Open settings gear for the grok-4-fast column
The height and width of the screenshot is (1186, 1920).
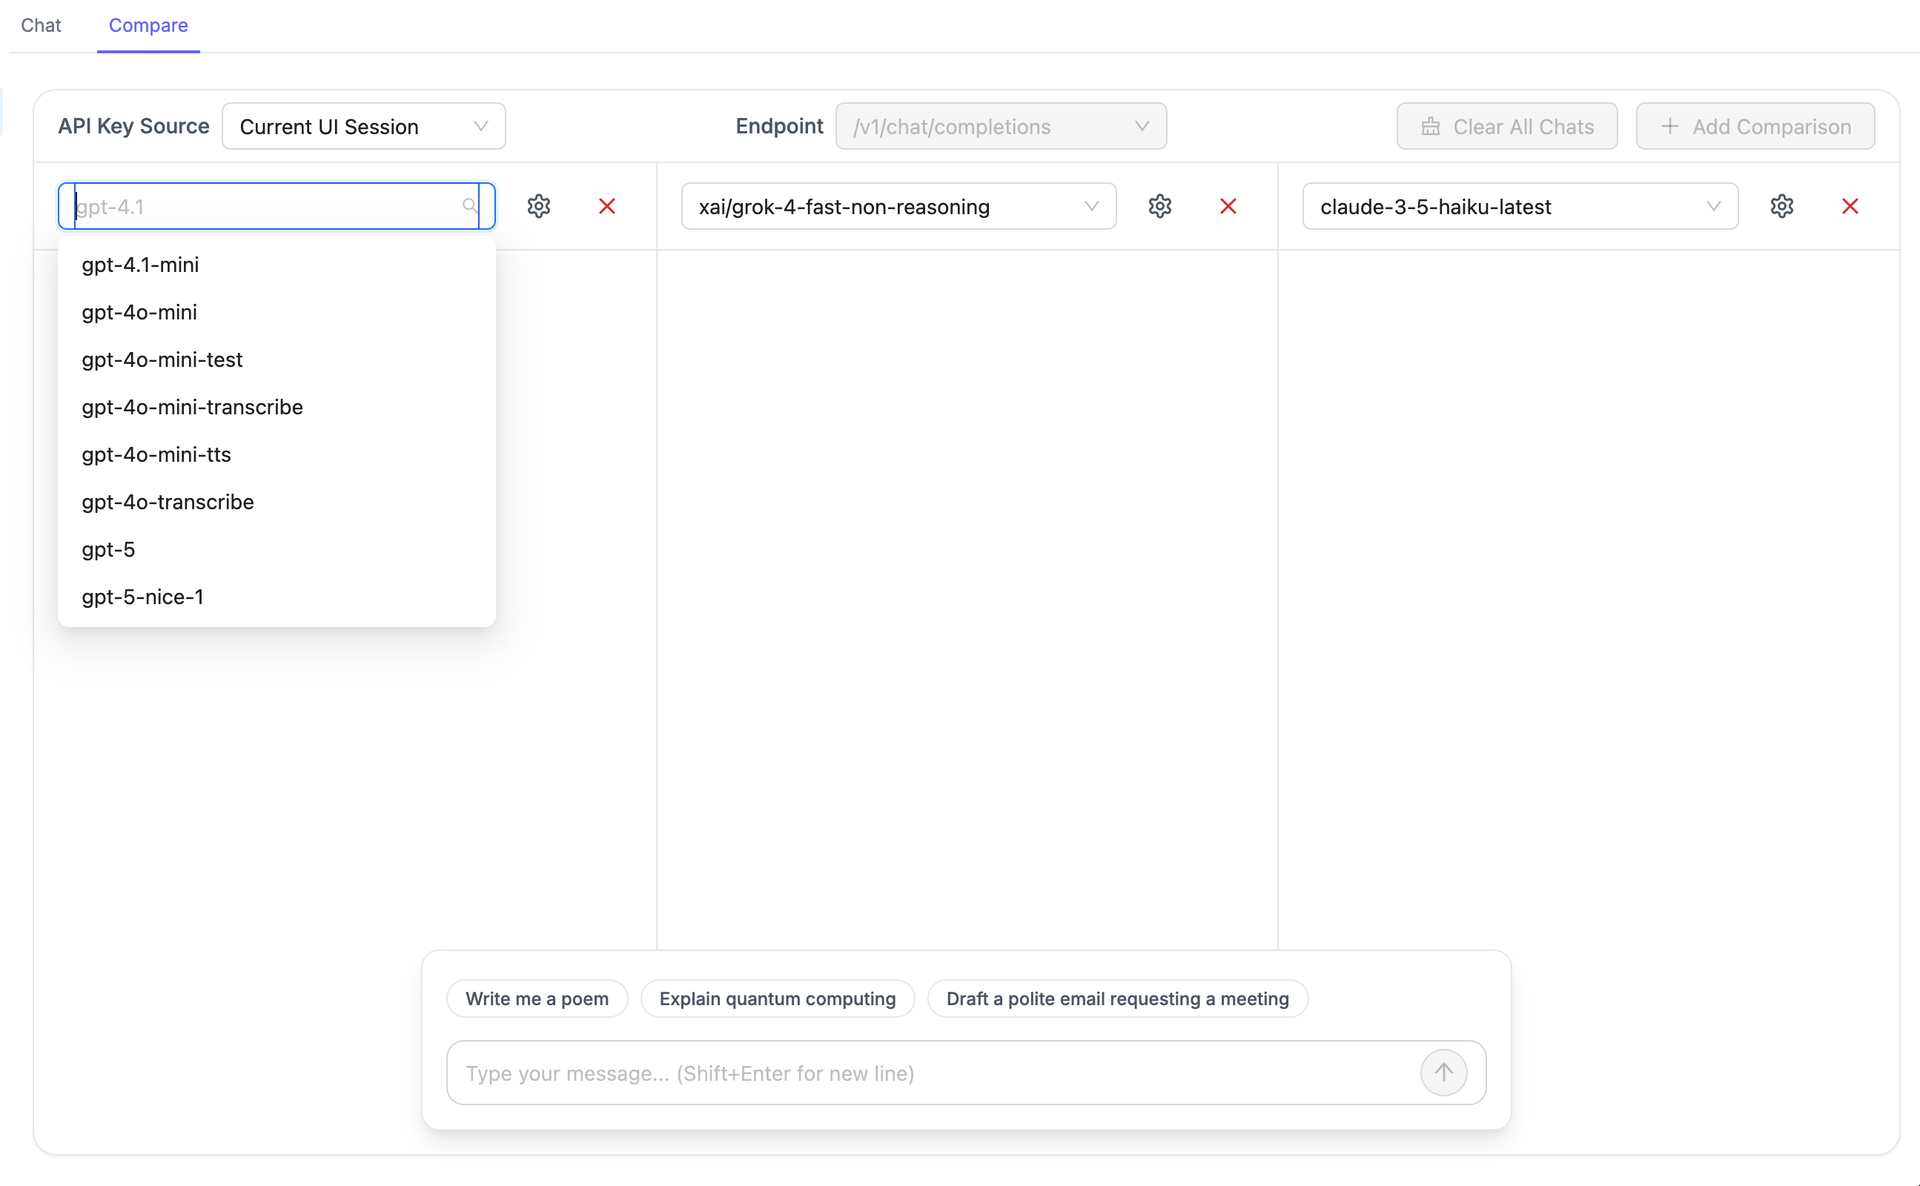[1160, 206]
